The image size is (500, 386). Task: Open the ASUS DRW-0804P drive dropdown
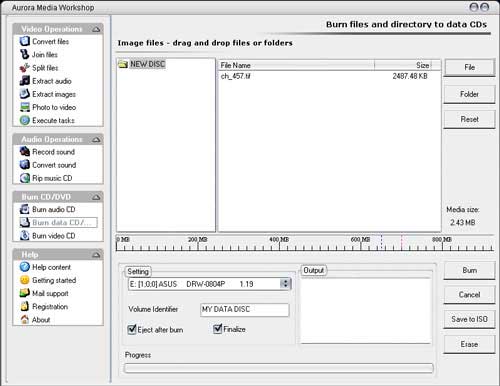pos(285,284)
